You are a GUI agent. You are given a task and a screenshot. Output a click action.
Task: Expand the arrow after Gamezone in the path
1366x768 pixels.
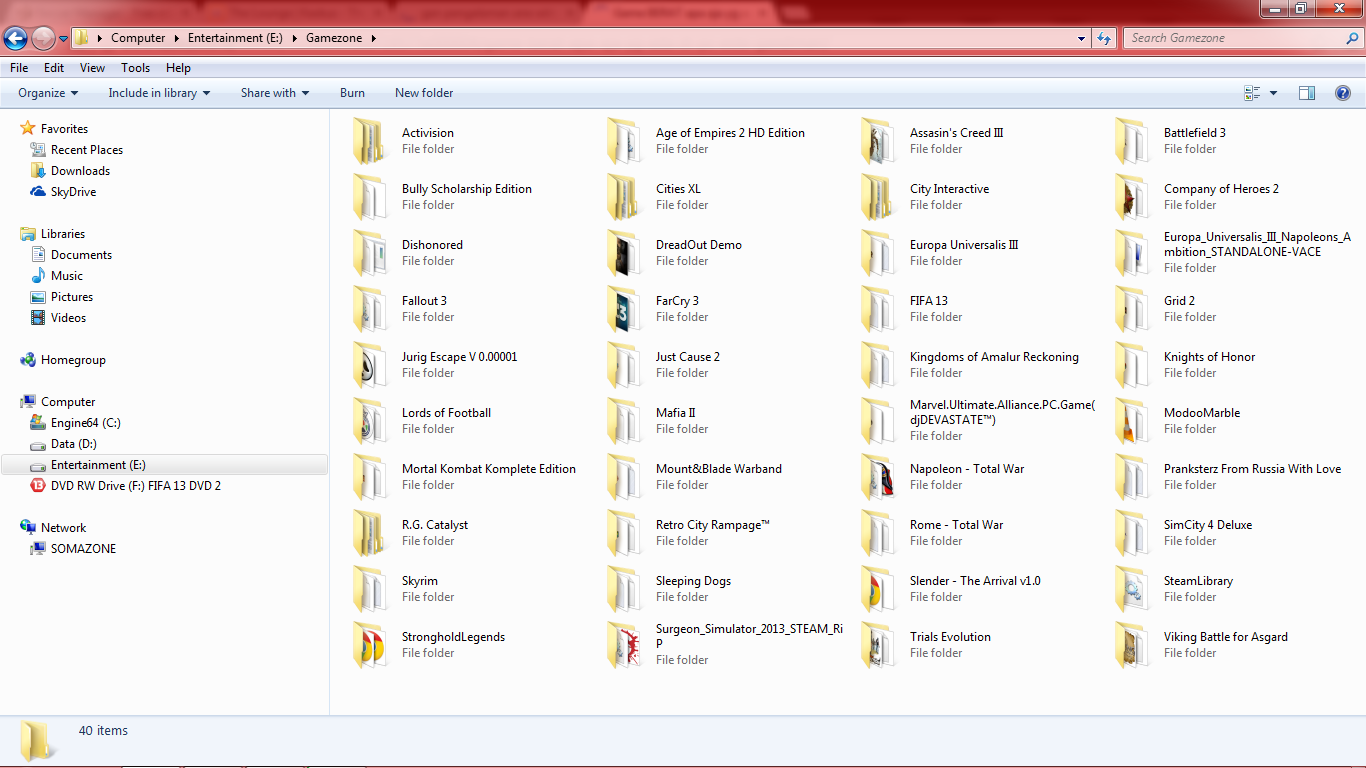374,38
